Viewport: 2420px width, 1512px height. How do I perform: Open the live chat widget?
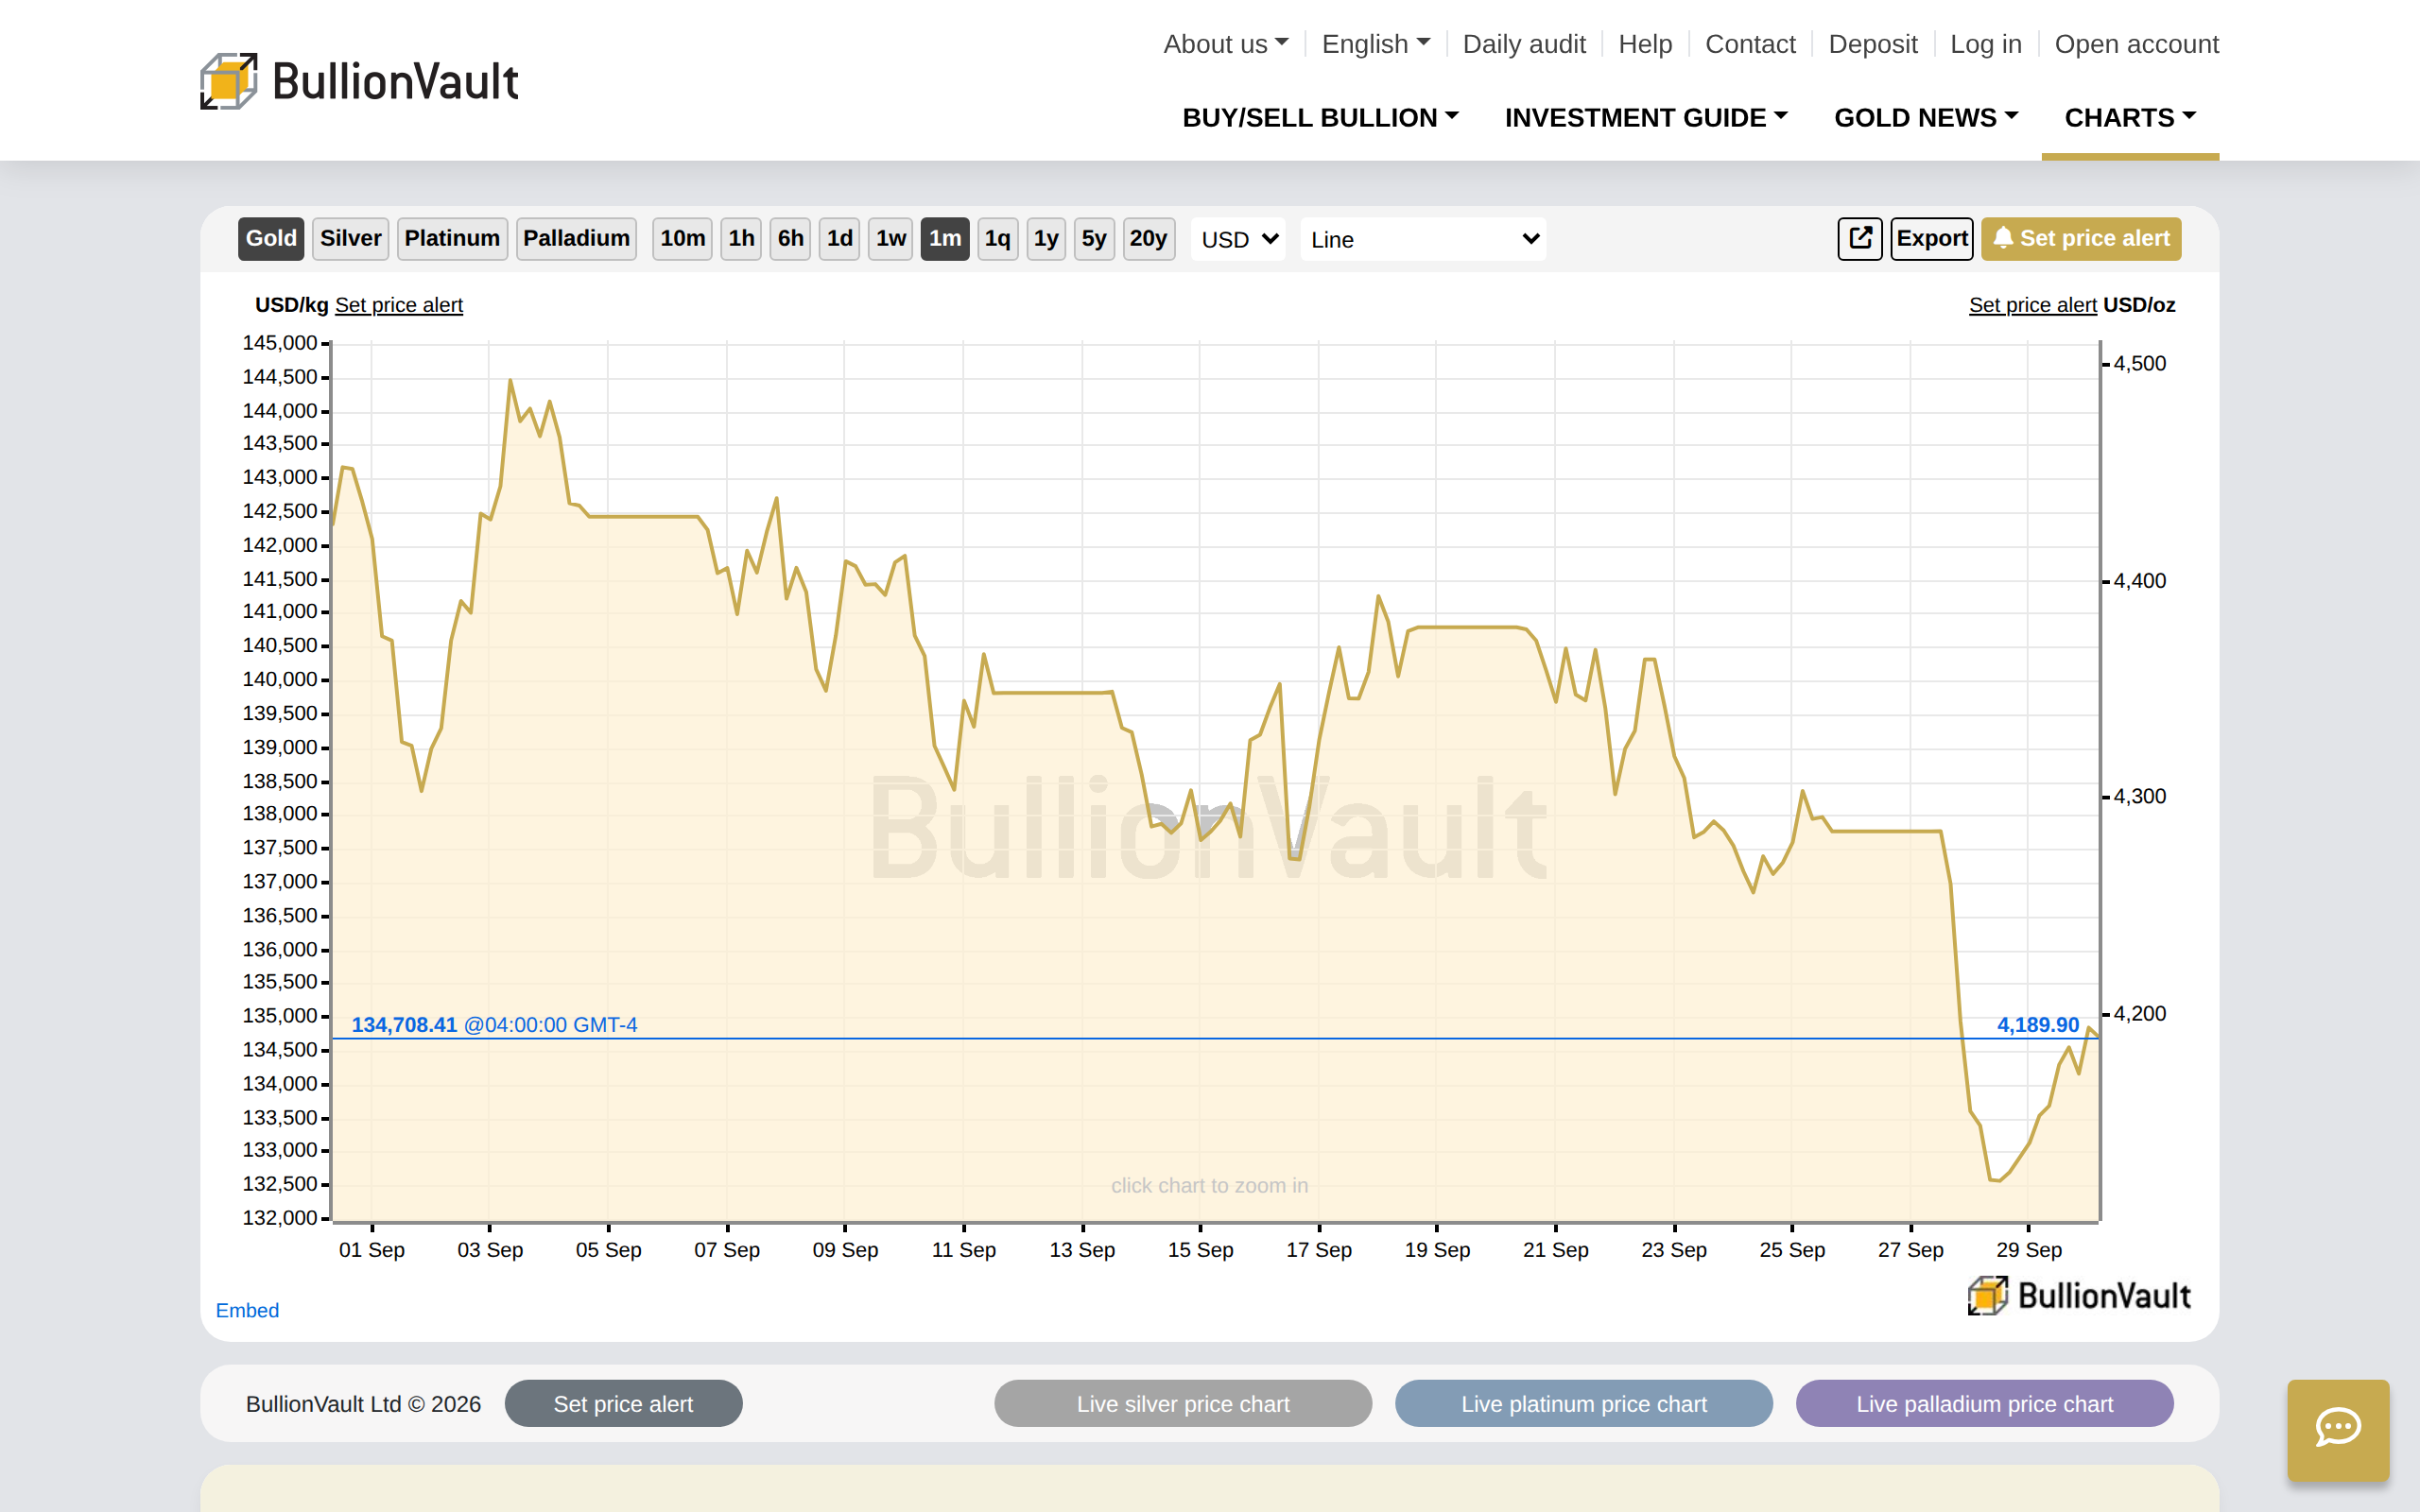pyautogui.click(x=2338, y=1429)
